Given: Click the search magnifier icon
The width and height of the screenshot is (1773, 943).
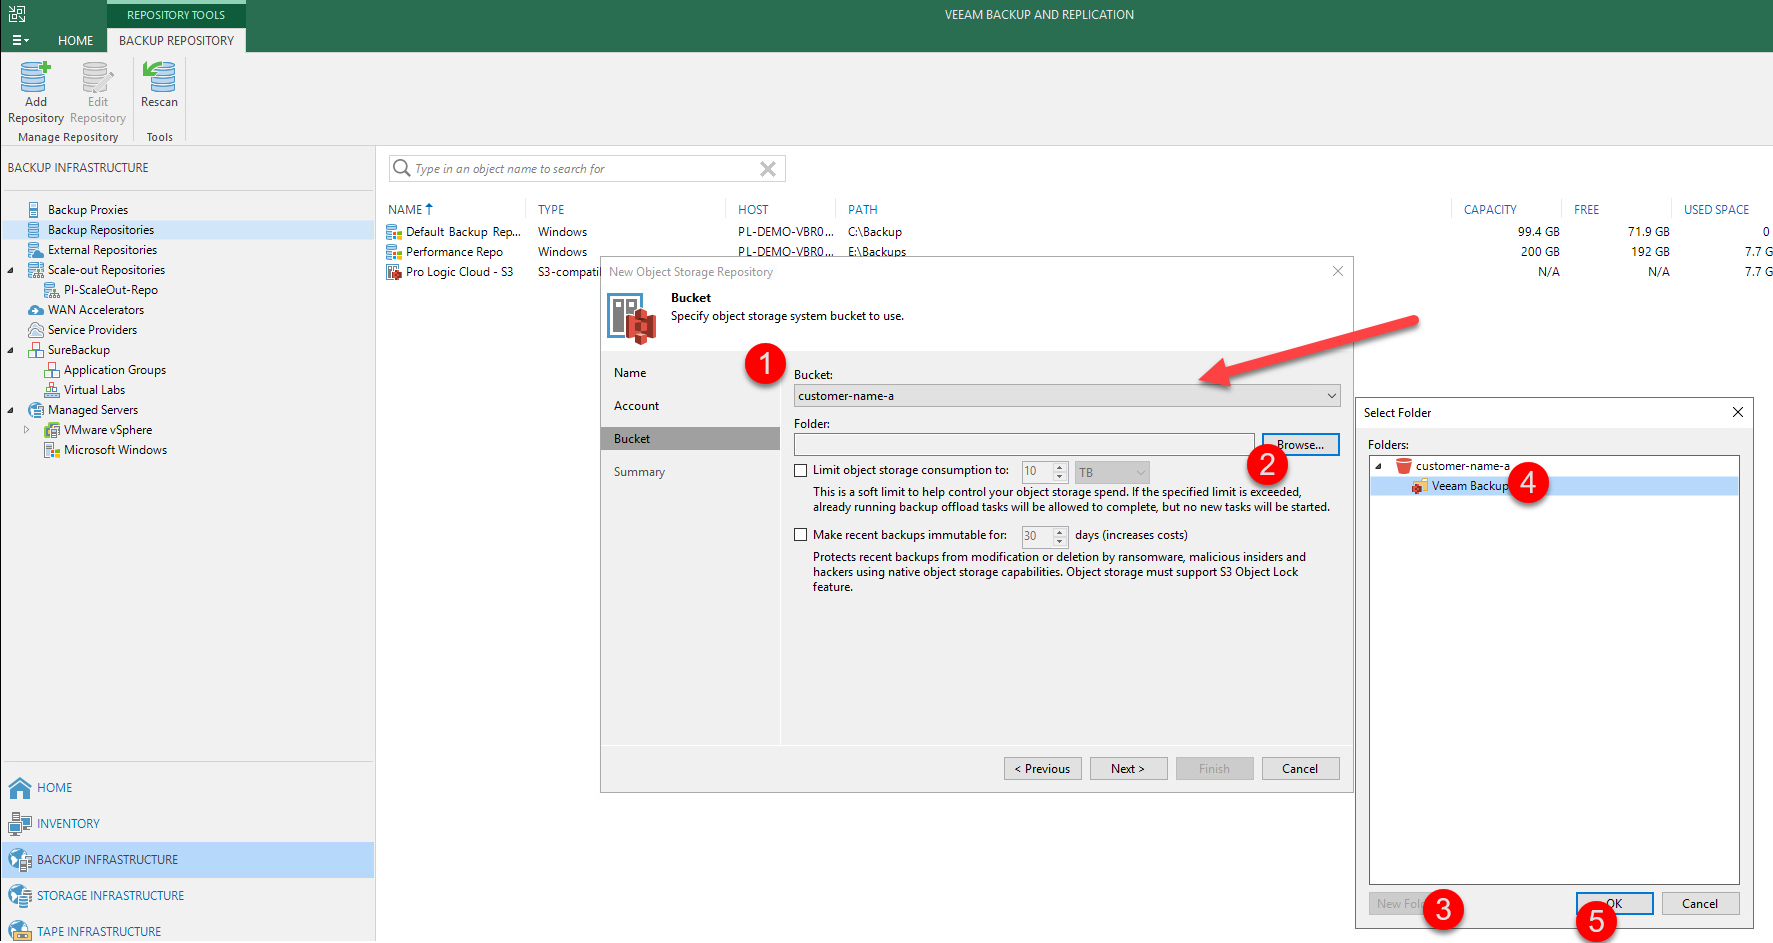Looking at the screenshot, I should pos(402,168).
